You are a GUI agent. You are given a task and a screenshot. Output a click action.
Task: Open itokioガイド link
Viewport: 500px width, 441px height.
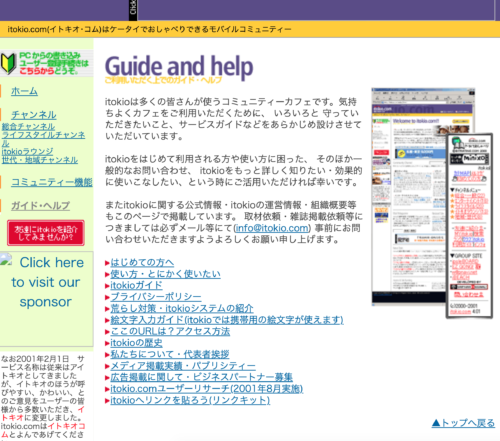pyautogui.click(x=136, y=285)
